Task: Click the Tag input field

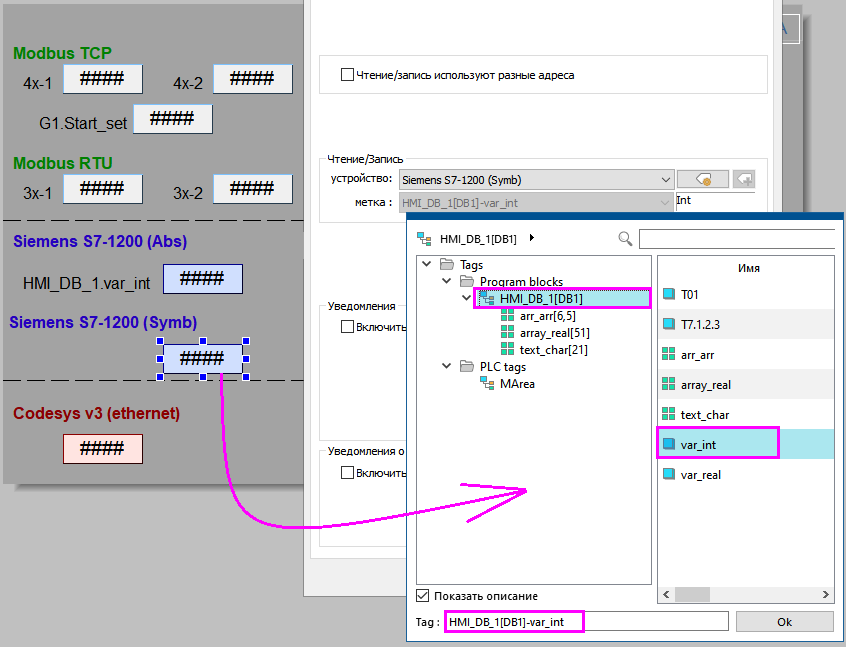Action: point(586,622)
